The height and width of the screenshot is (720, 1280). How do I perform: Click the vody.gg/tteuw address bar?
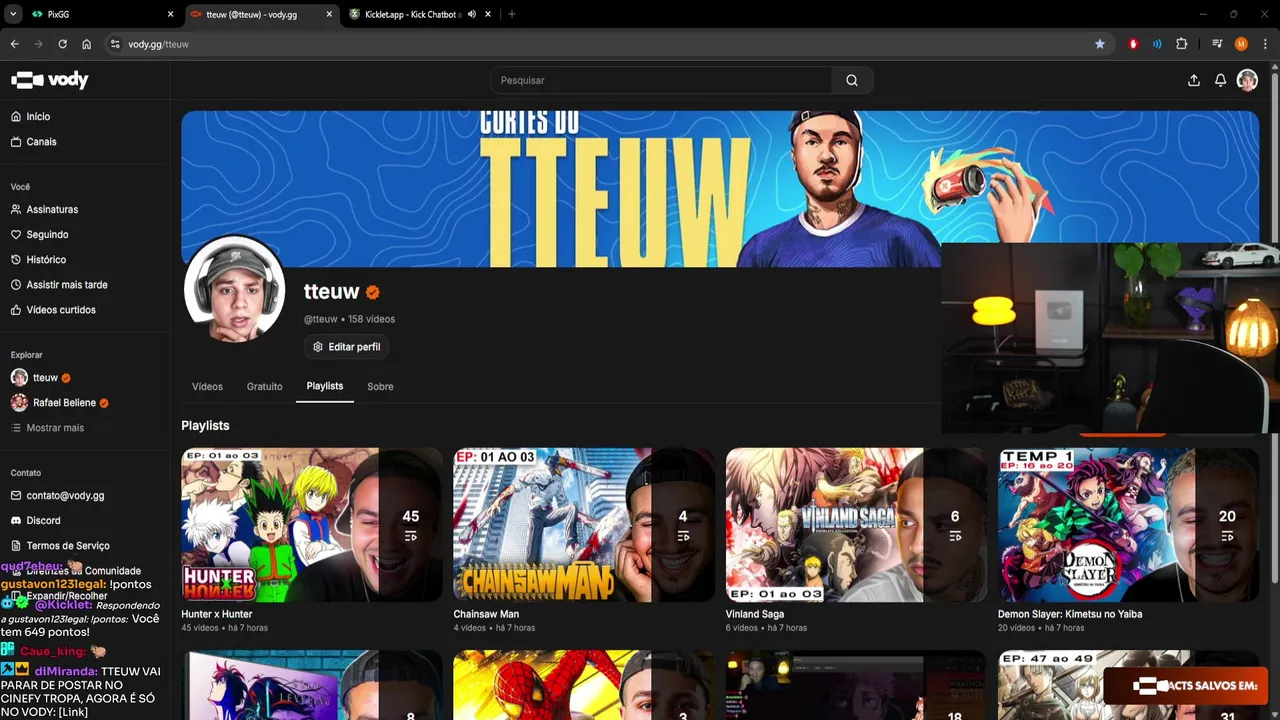click(x=600, y=44)
